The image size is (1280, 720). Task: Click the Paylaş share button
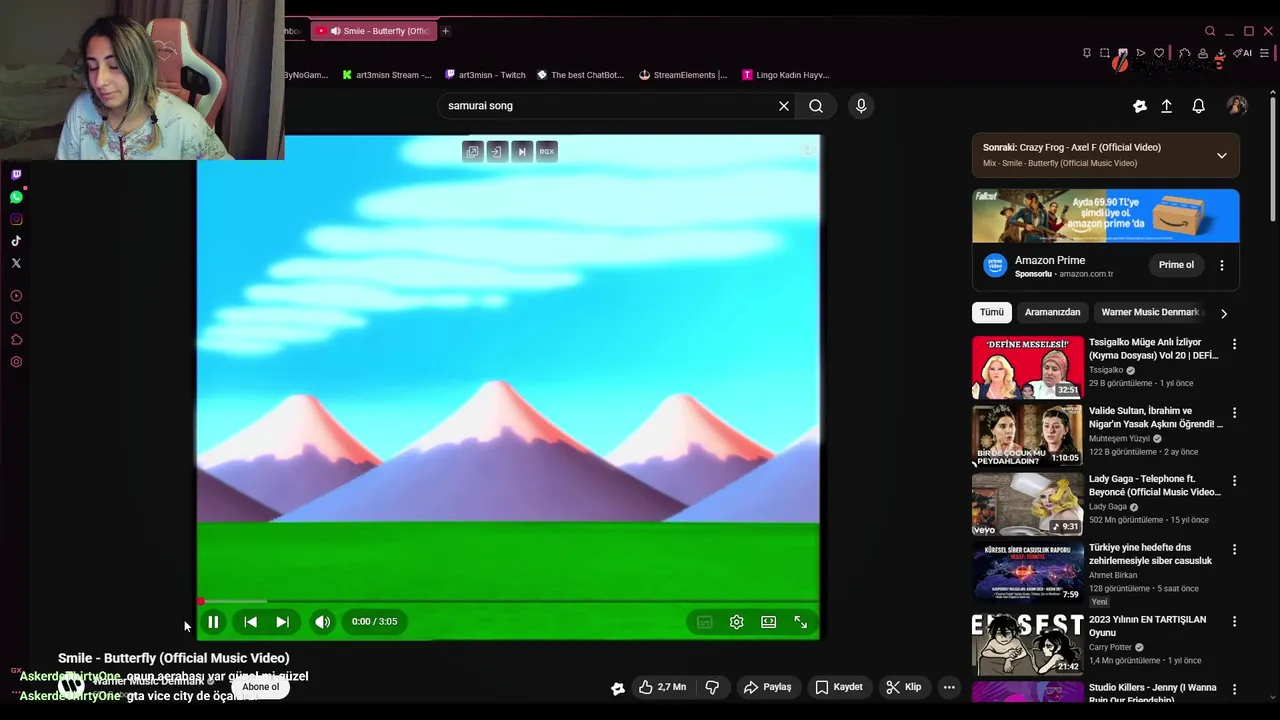tap(768, 687)
